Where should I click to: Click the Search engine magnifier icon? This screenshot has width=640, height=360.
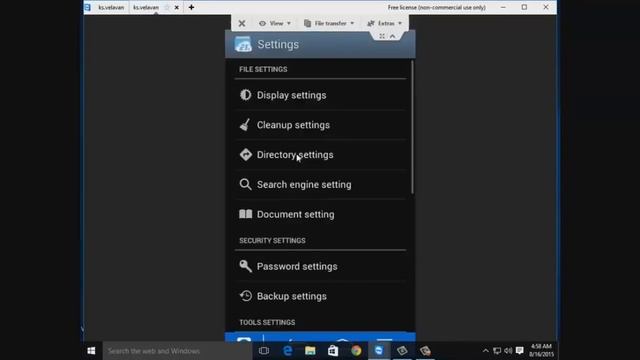coord(245,184)
